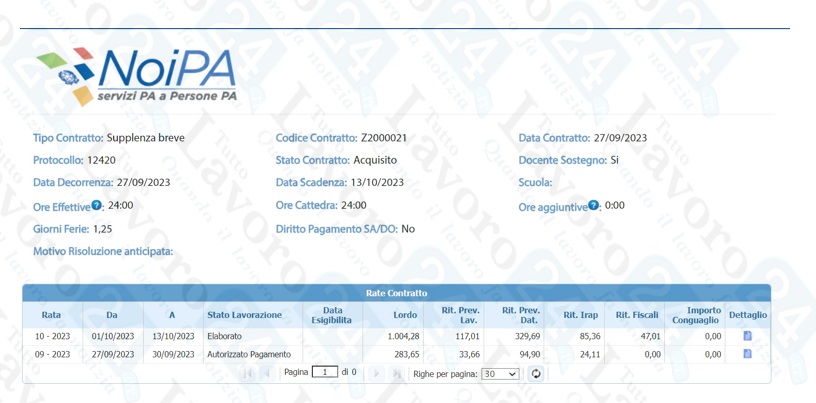Click 'Ore Cattedra' label
The height and width of the screenshot is (403, 816).
(307, 205)
